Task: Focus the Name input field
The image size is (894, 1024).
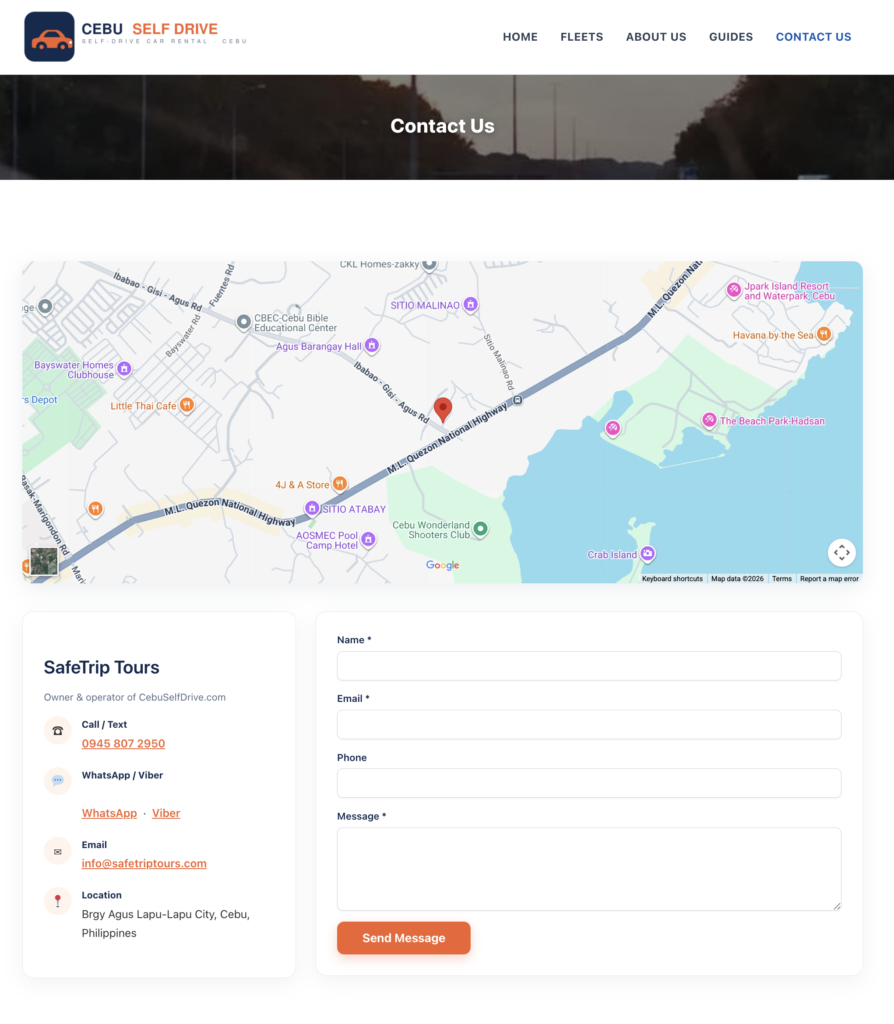Action: (589, 666)
